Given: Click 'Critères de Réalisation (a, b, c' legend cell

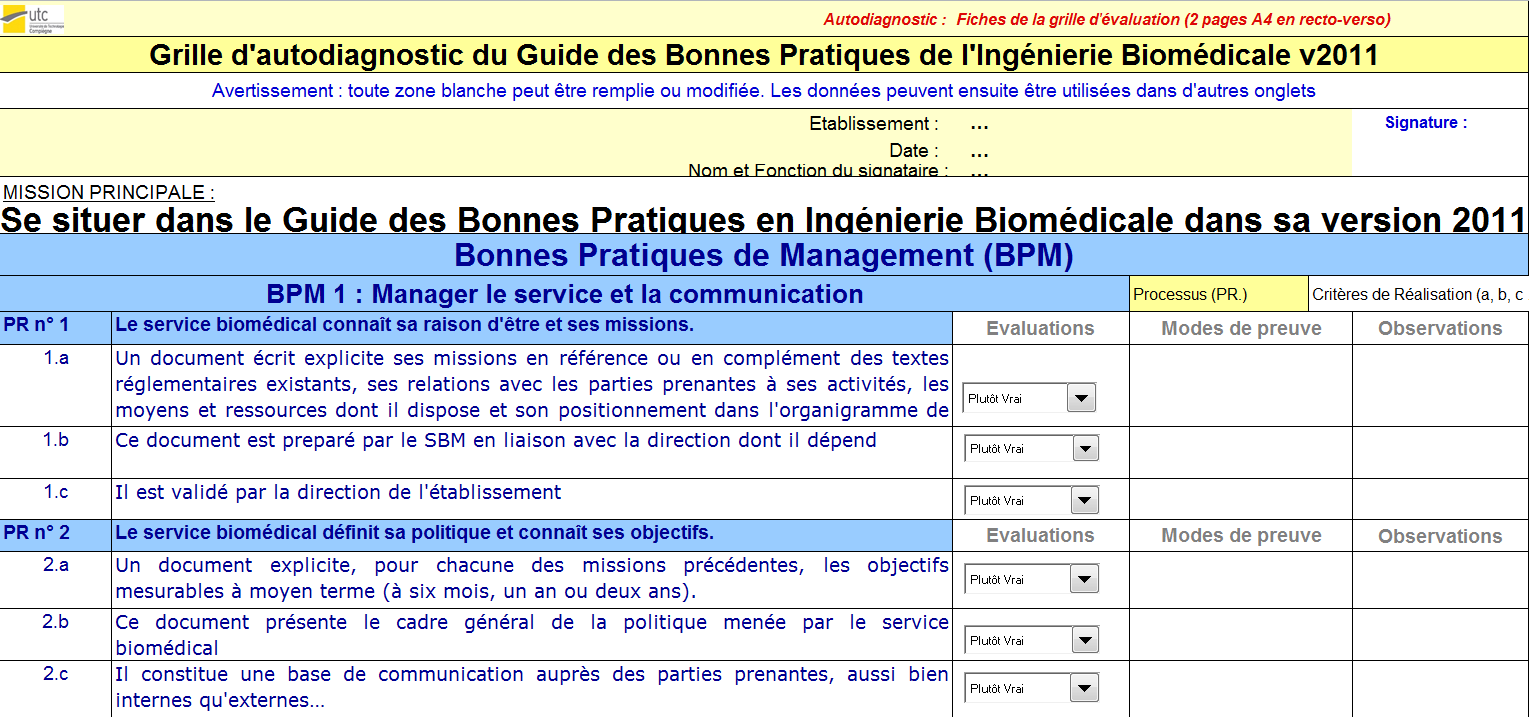Looking at the screenshot, I should 1418,294.
